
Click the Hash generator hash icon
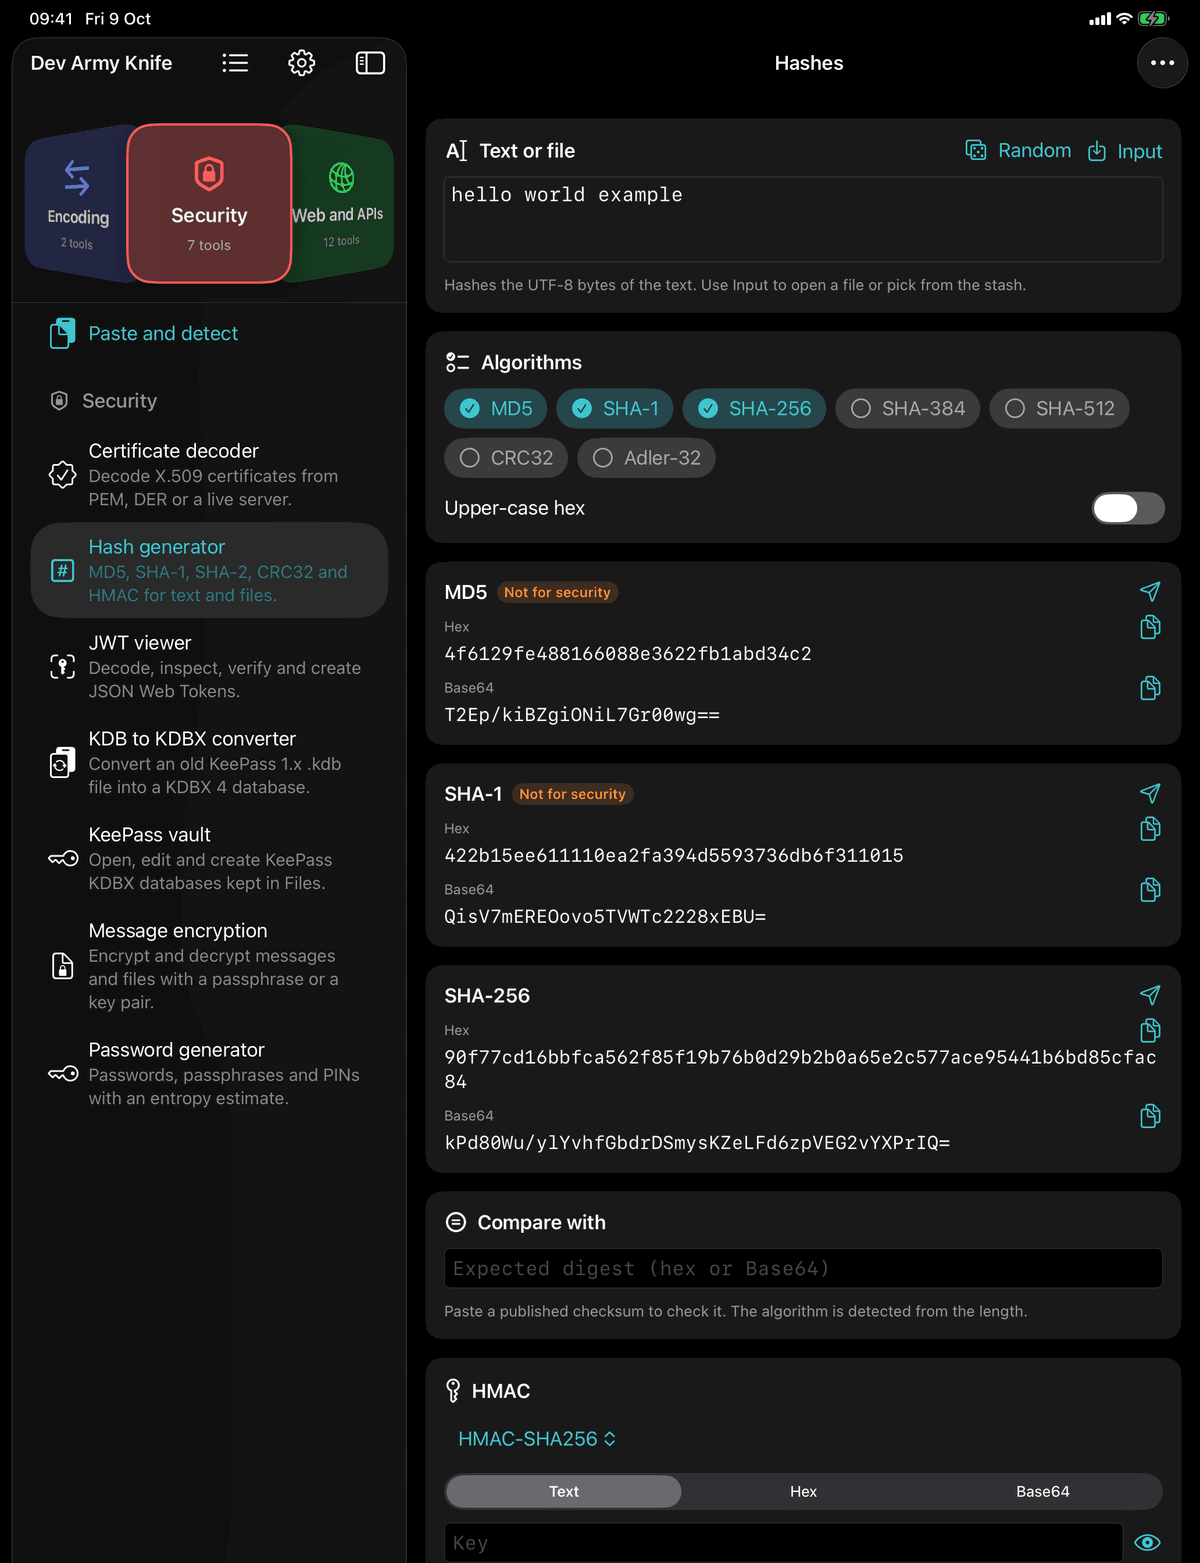click(62, 570)
